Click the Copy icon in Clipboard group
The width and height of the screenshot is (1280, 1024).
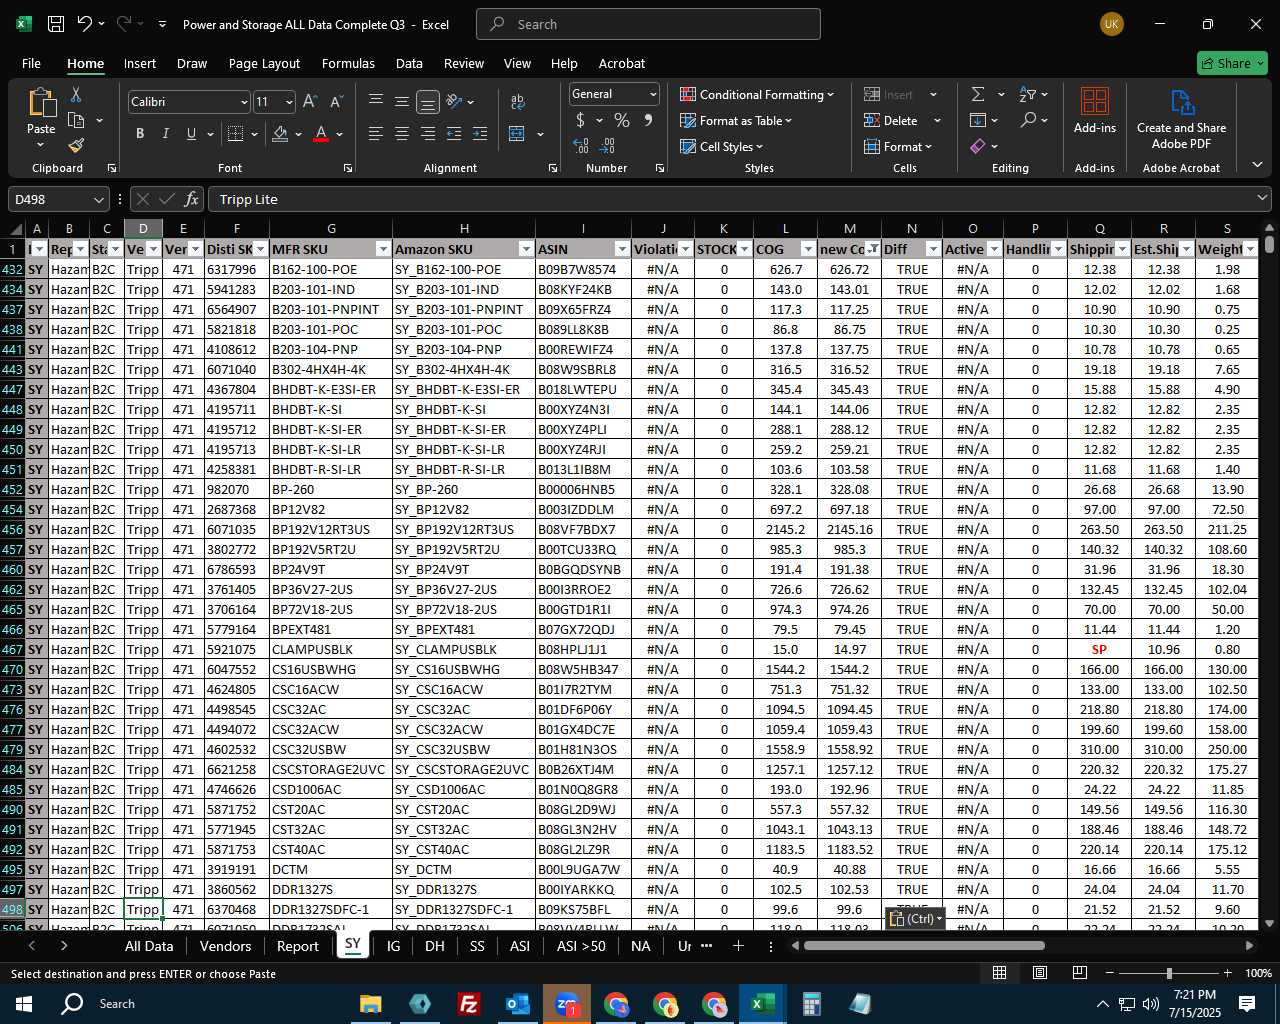coord(76,120)
